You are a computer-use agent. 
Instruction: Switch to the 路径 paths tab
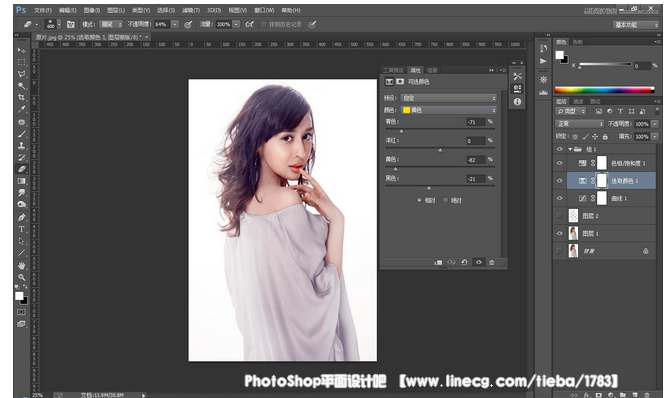[595, 101]
